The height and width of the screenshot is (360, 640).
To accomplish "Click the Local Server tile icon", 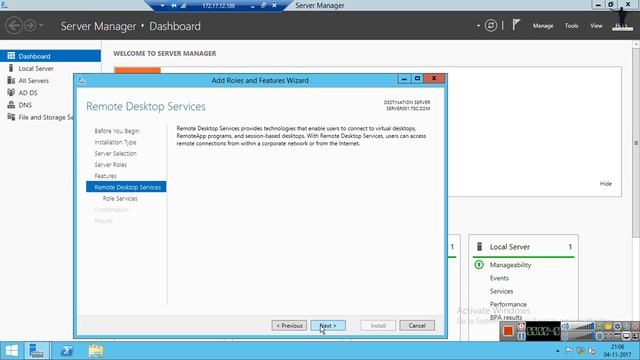I will (480, 247).
